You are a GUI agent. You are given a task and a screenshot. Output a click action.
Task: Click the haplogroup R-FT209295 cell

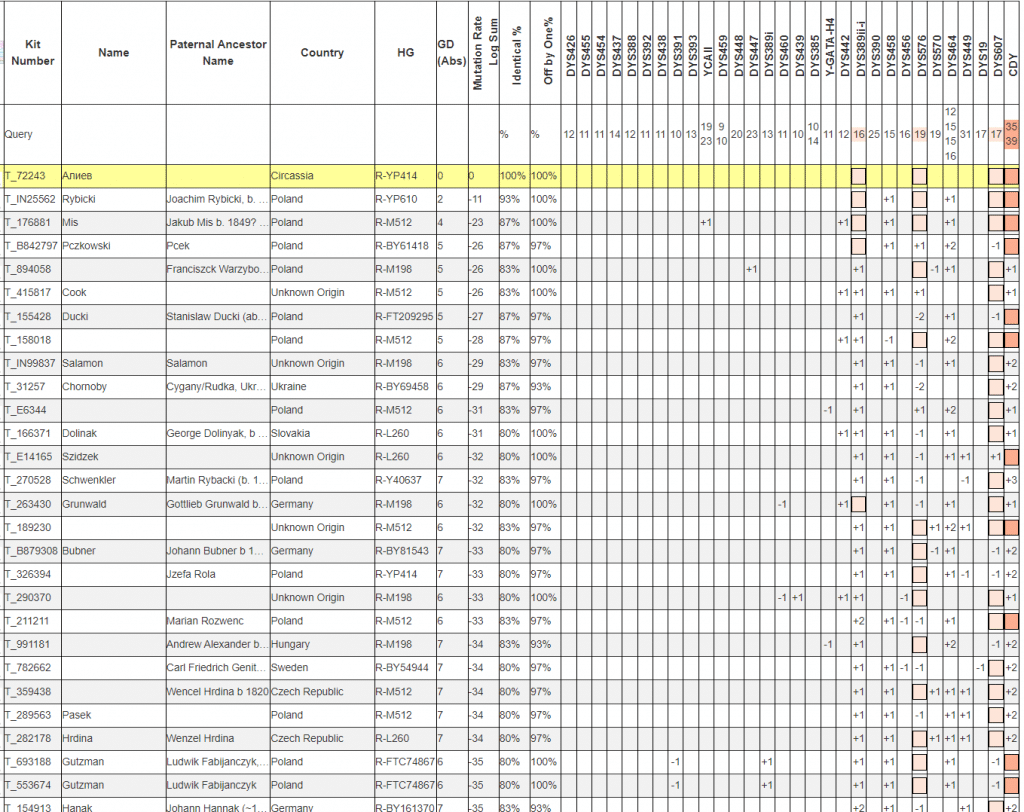tap(404, 316)
